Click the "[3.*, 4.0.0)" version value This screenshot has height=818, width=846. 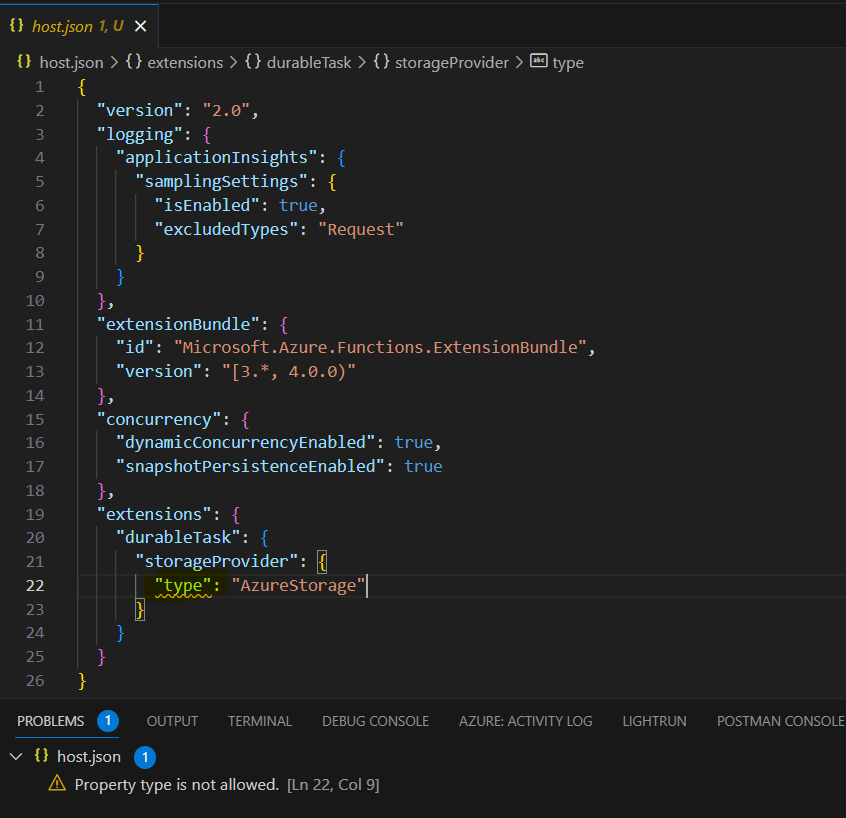coord(289,371)
